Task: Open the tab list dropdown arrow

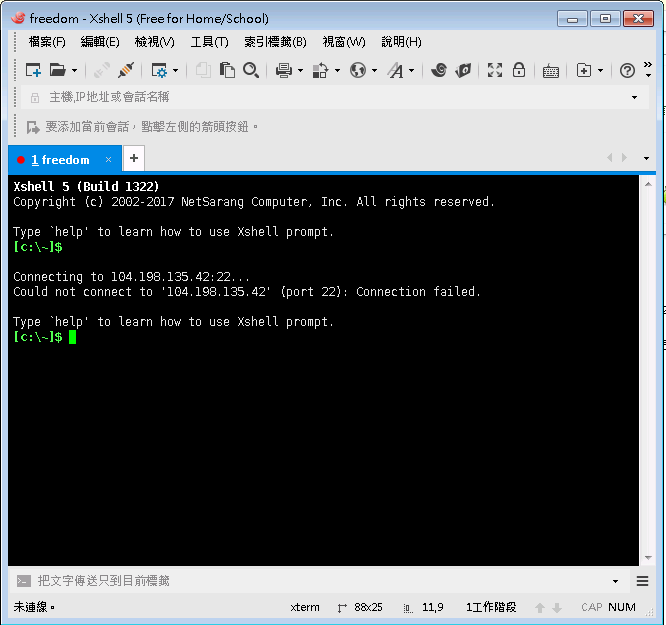Action: tap(646, 158)
